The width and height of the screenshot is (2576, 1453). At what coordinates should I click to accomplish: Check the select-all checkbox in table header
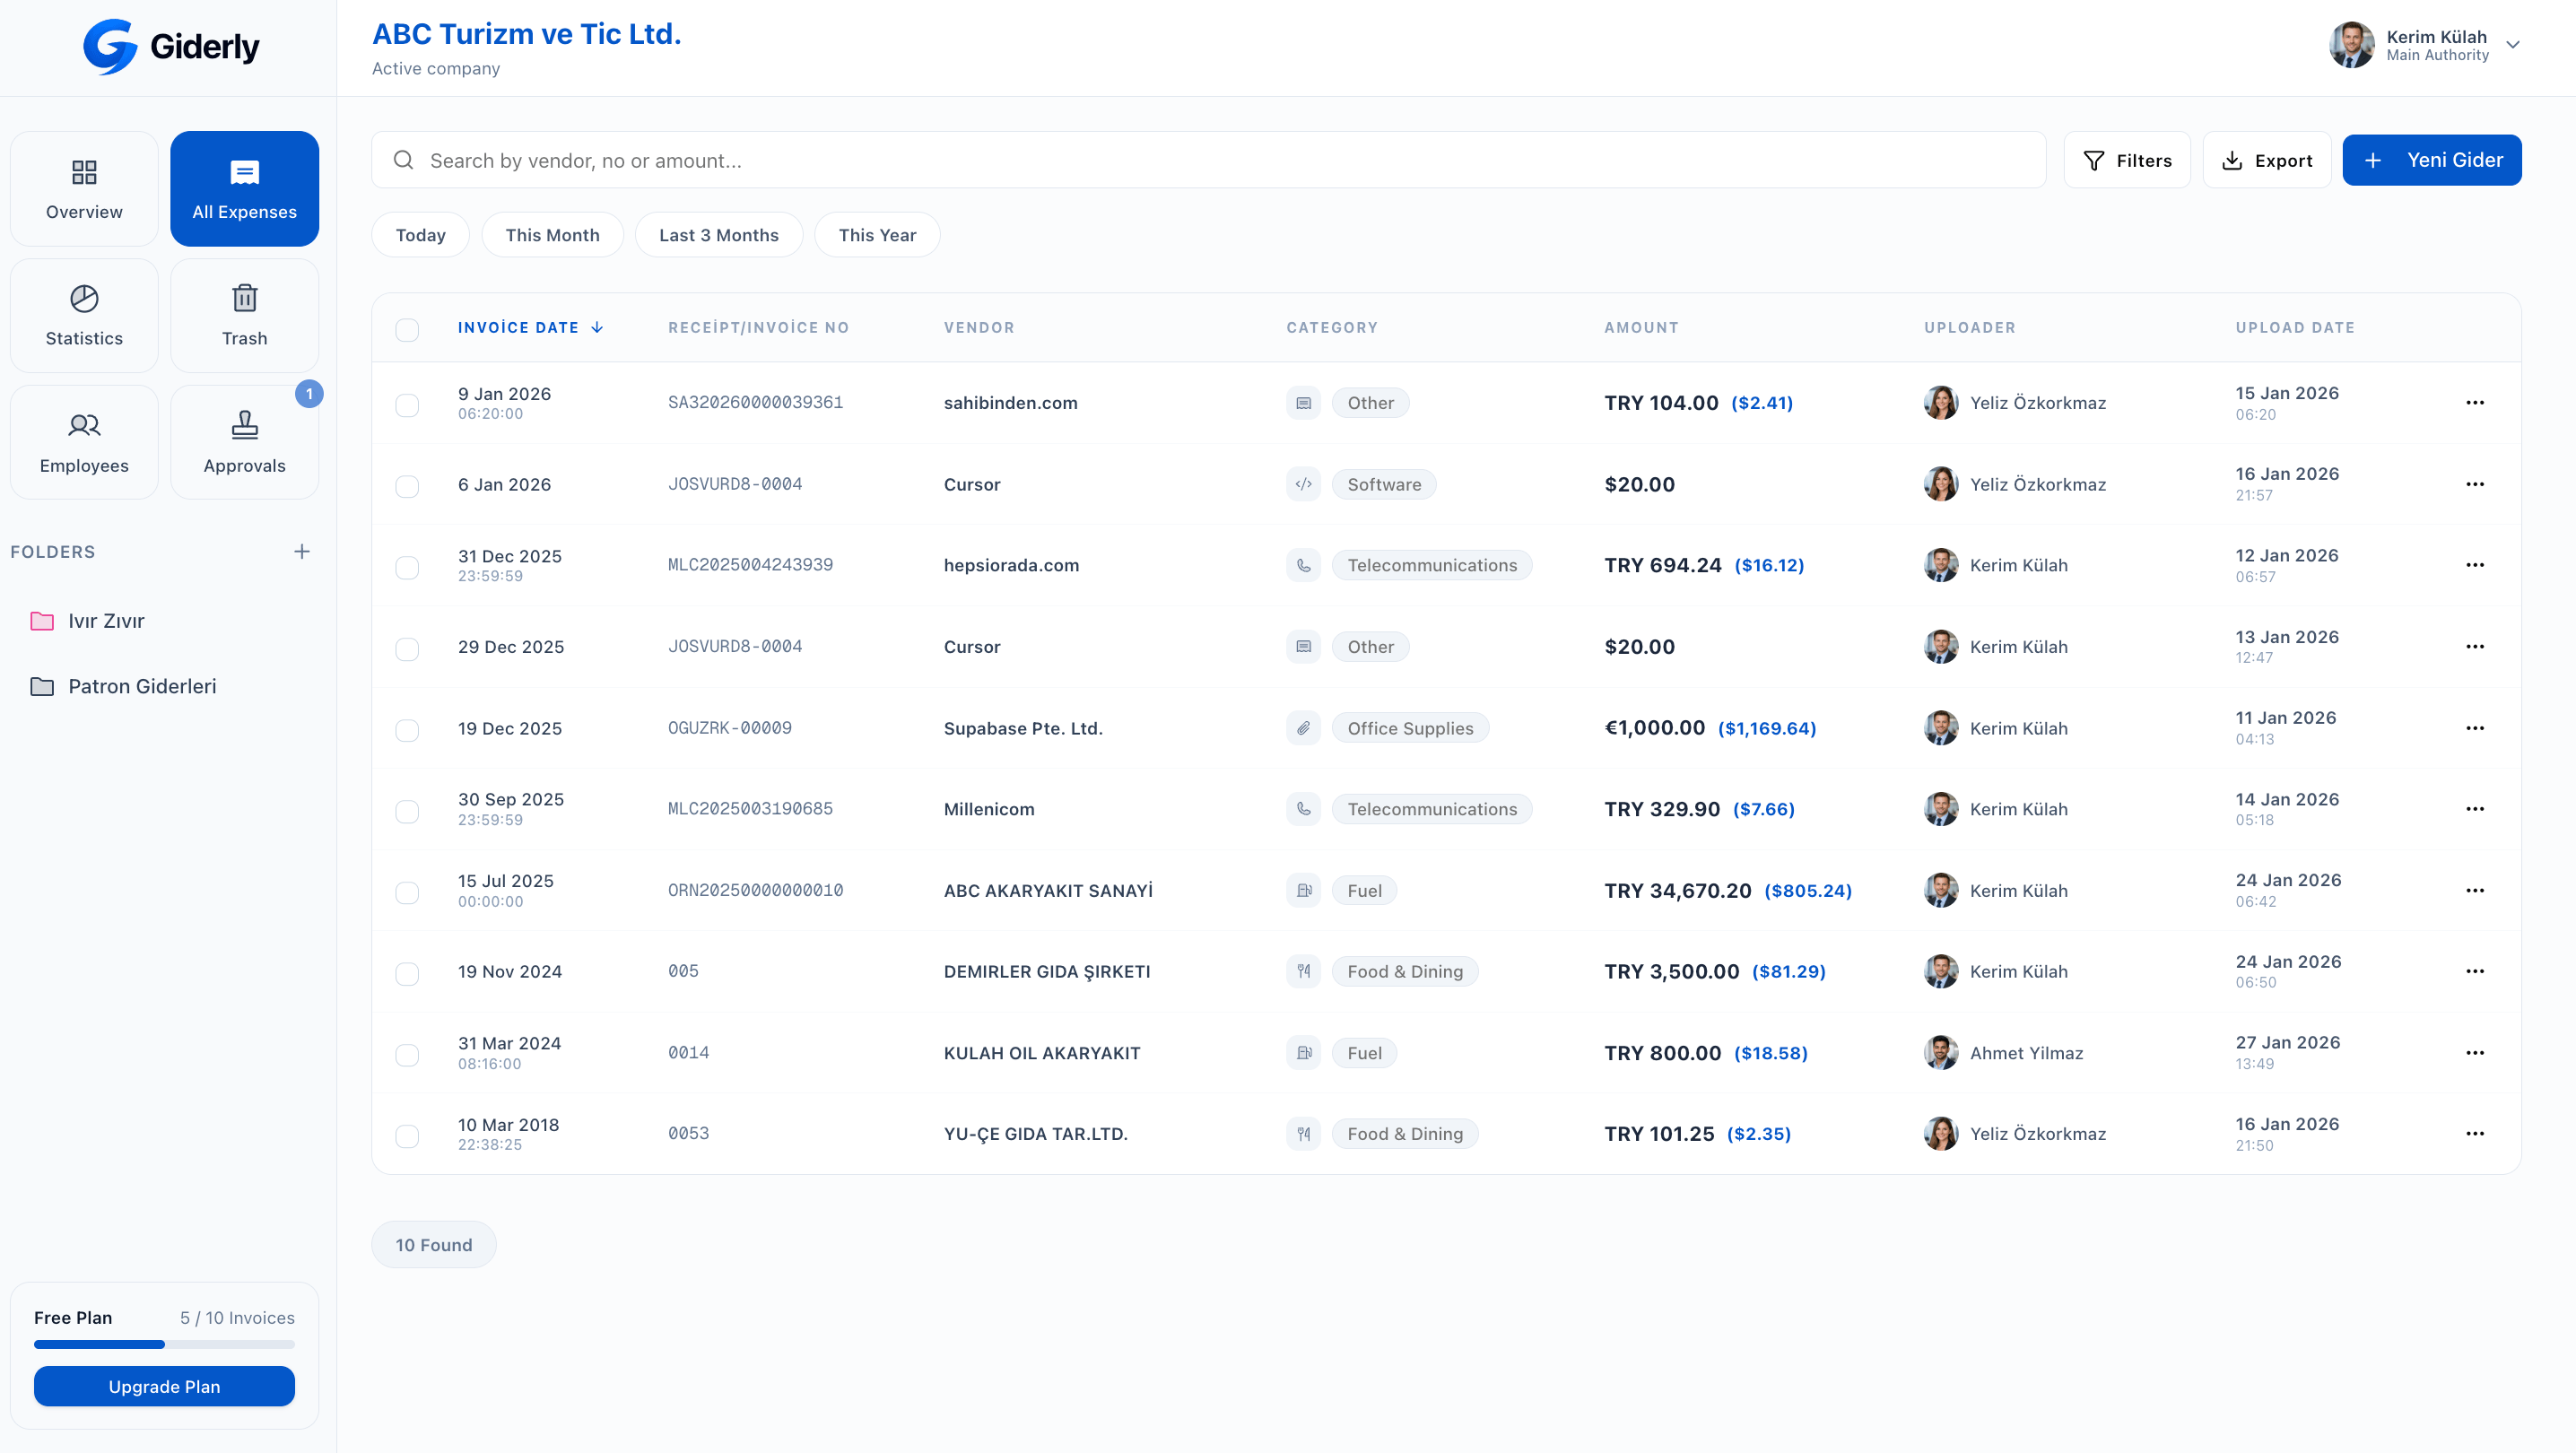[408, 330]
